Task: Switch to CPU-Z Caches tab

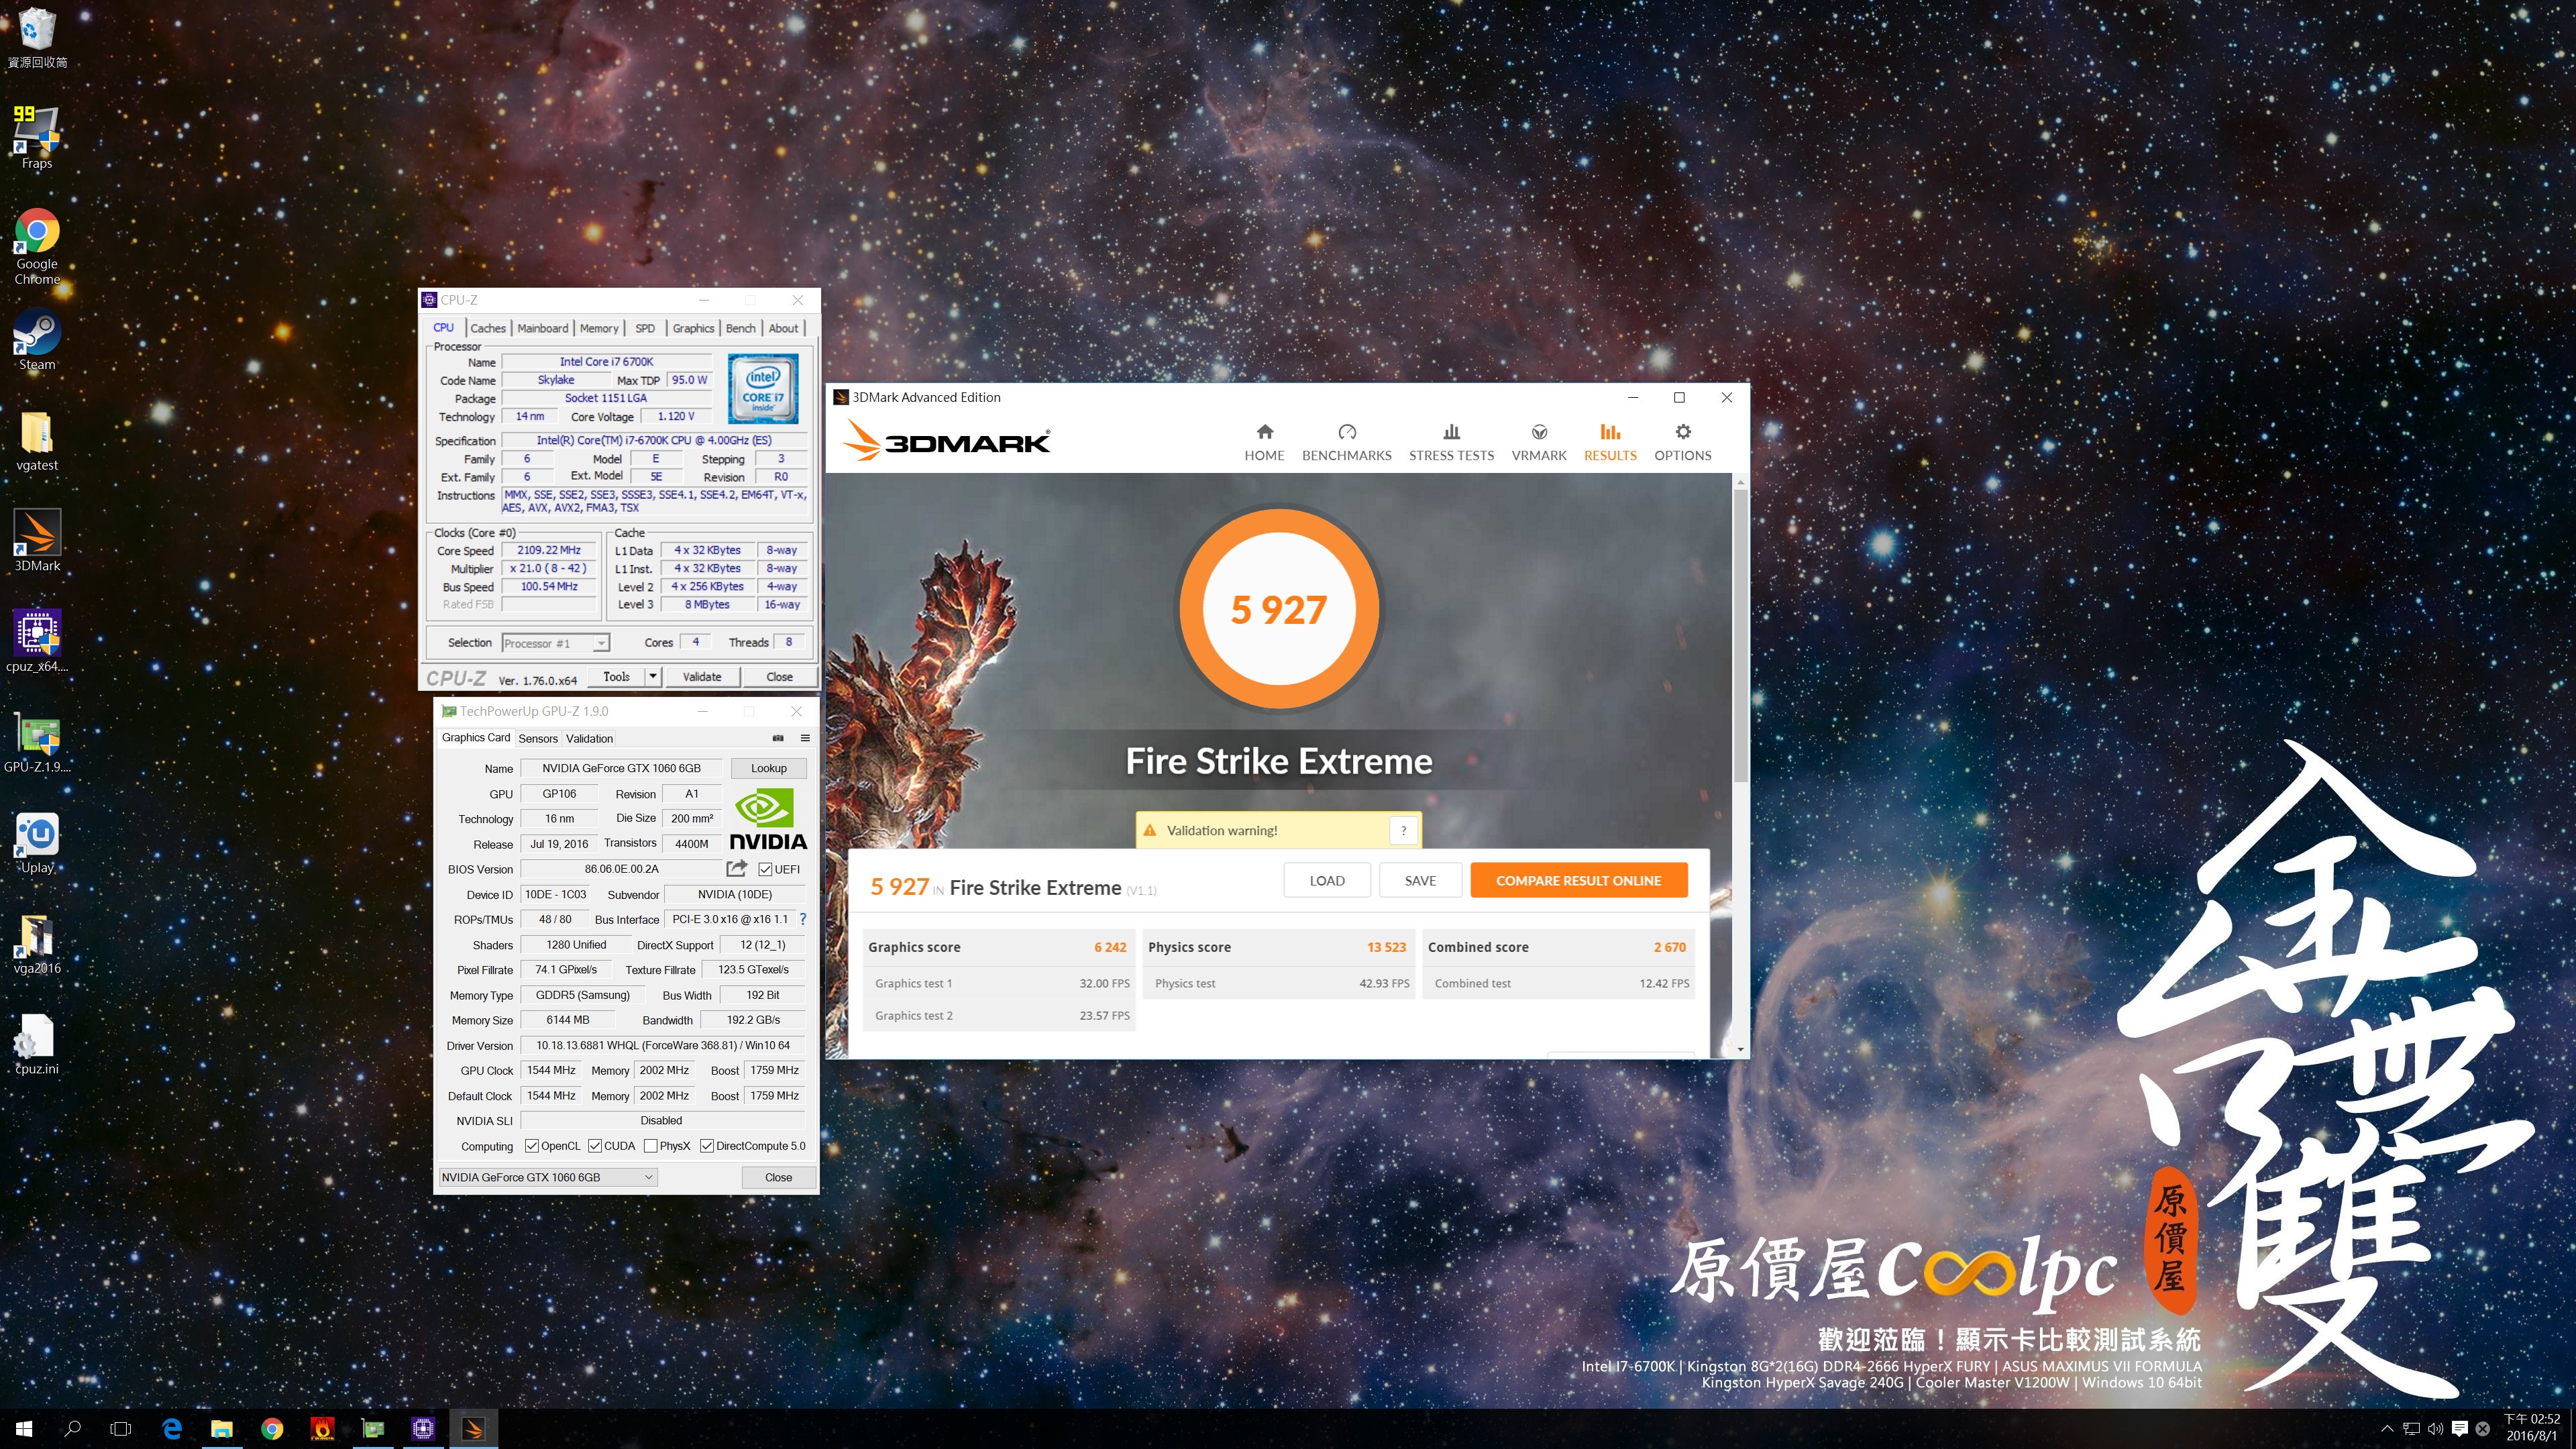Action: click(488, 328)
